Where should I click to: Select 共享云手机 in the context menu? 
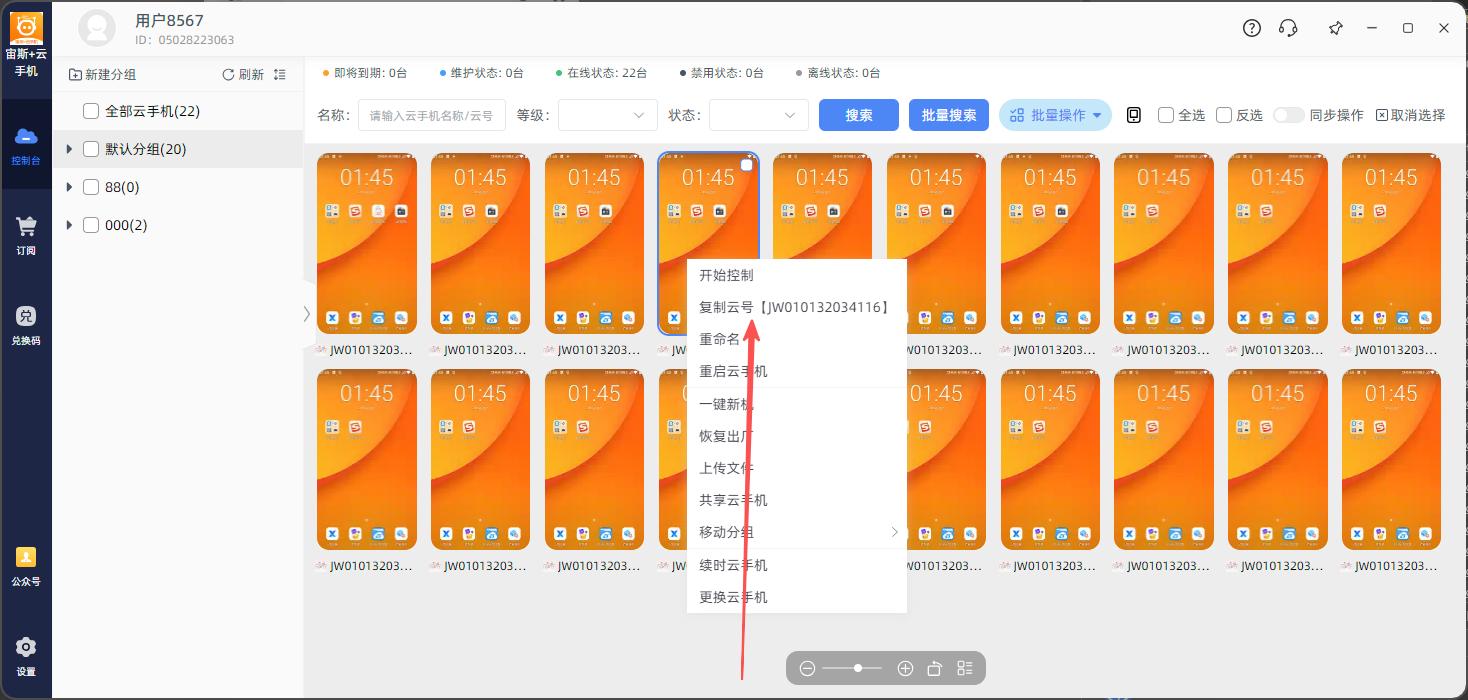797,500
